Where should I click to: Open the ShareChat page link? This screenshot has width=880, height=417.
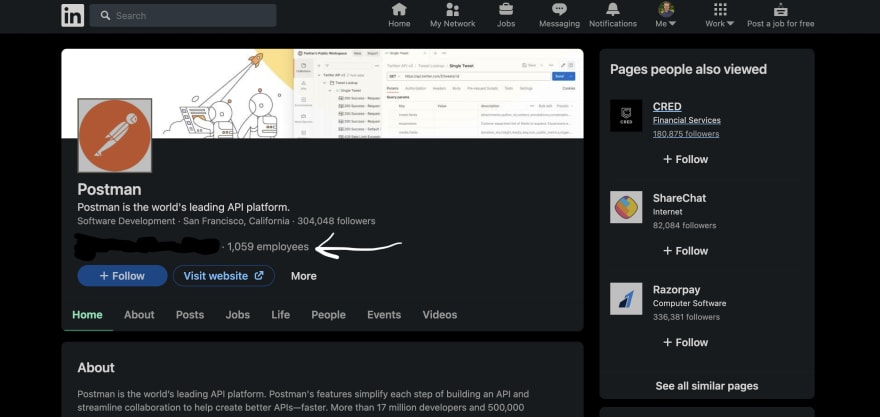coord(679,198)
